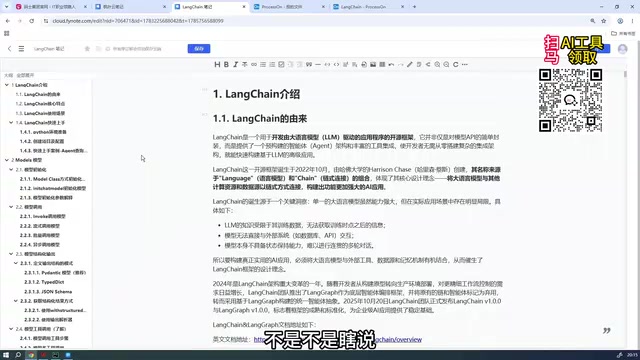The height and width of the screenshot is (360, 640).
Task: Click the note title 'LangChain 笔记' field
Action: [49, 49]
